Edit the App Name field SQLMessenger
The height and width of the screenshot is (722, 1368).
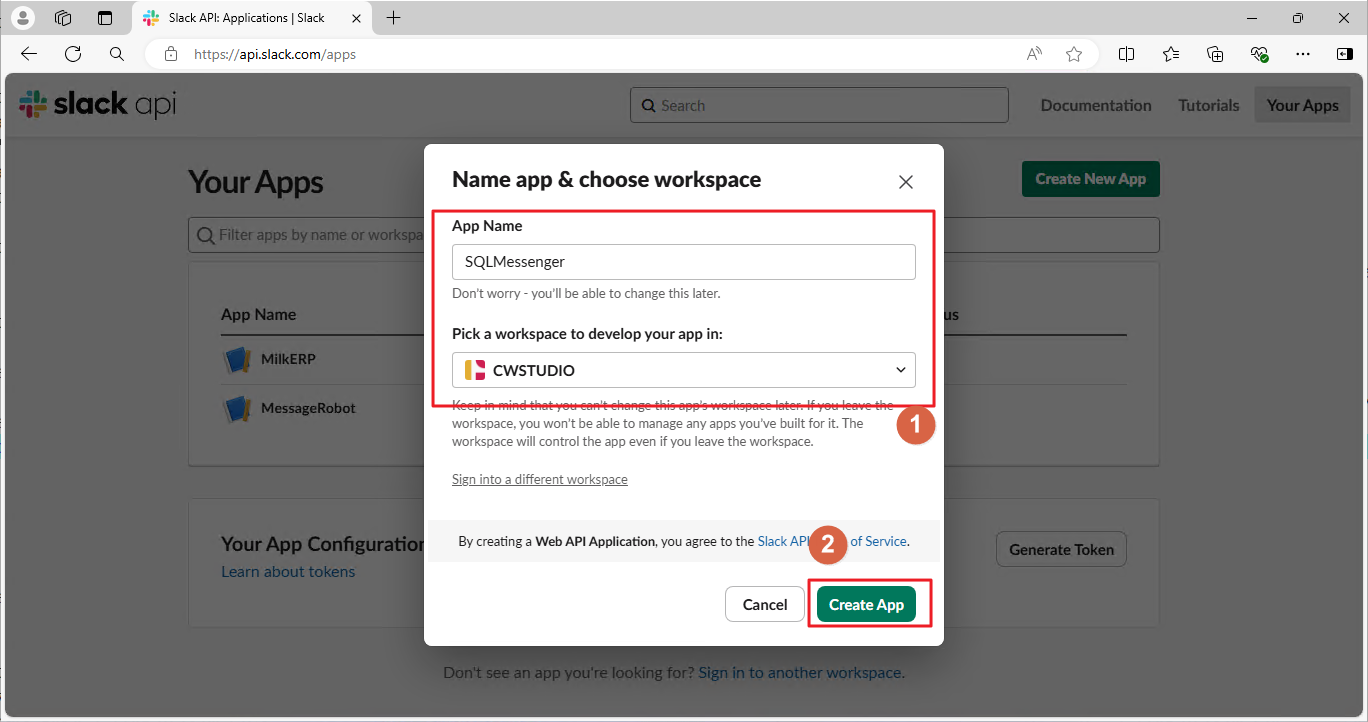(x=684, y=262)
